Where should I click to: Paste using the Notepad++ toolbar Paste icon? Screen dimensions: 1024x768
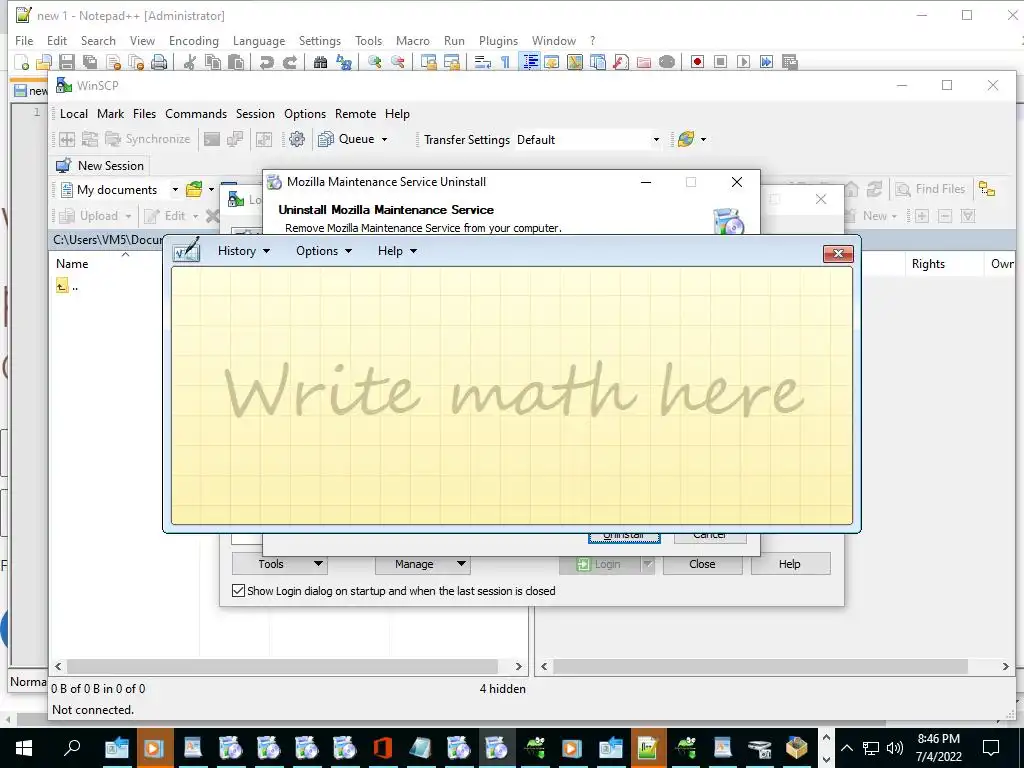tap(236, 62)
